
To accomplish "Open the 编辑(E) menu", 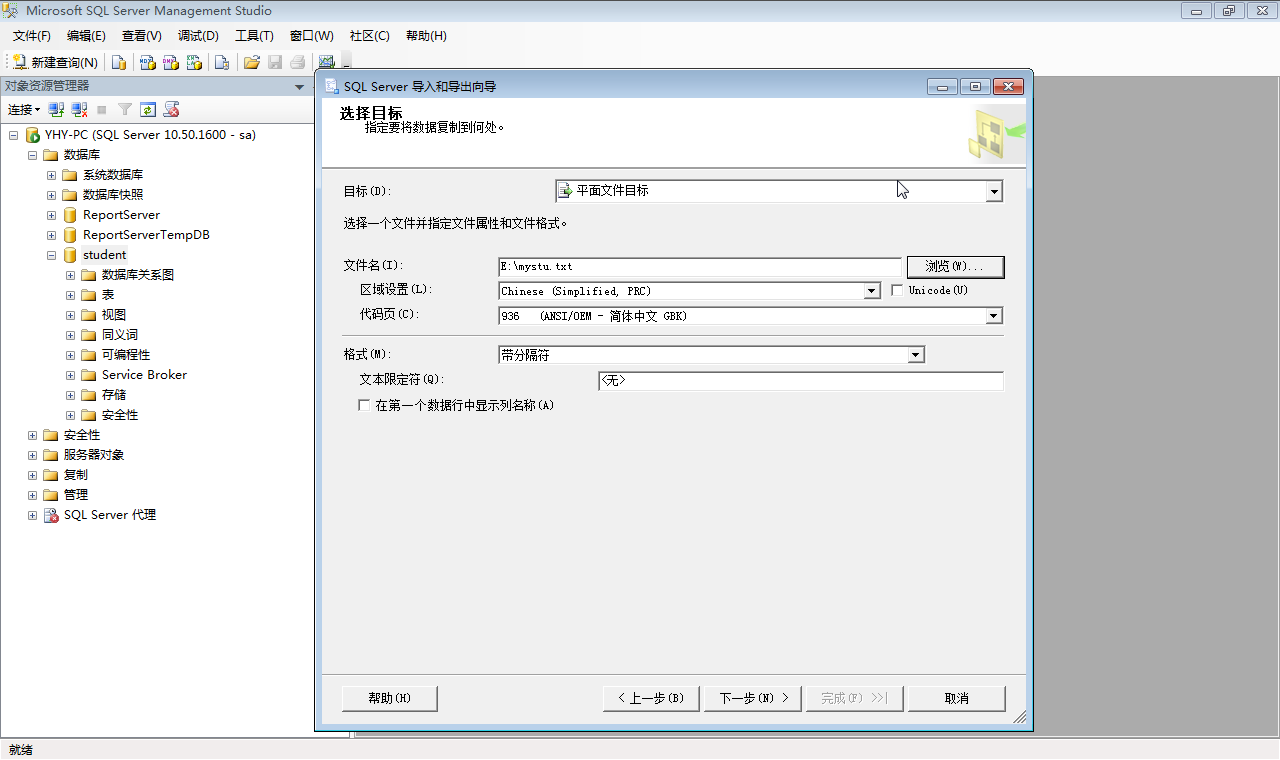I will point(86,36).
